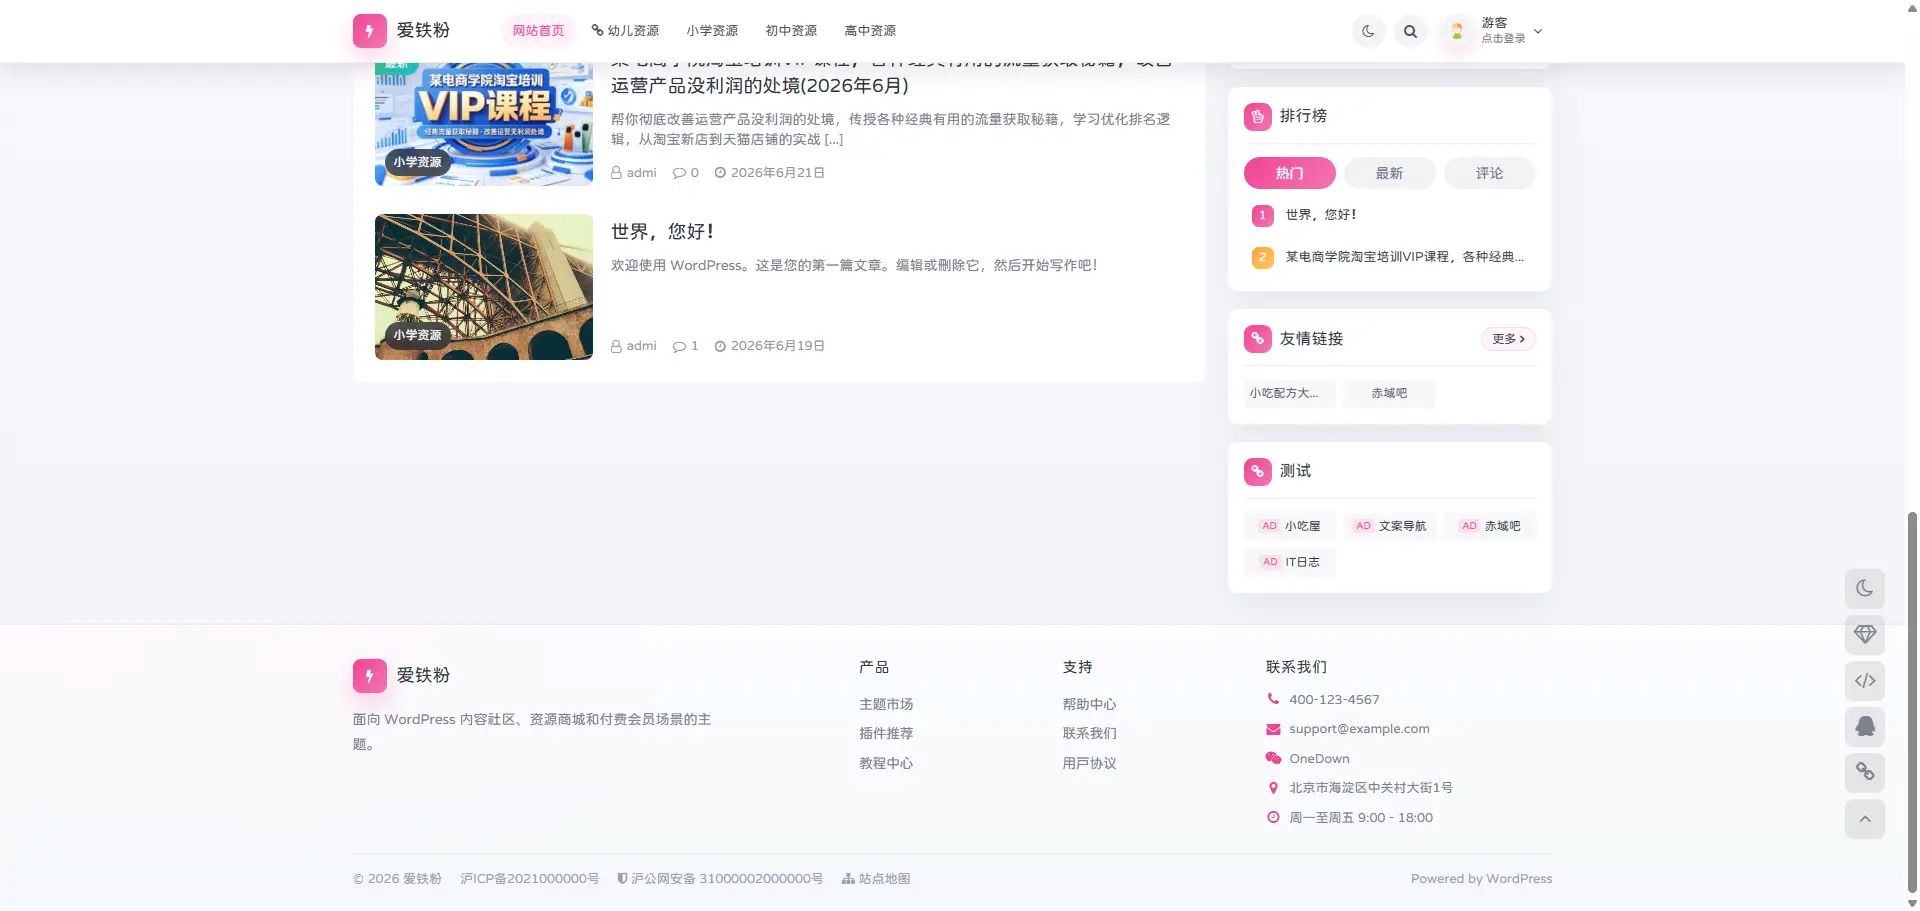
Task: Open 小学资源 nav item
Action: 712,31
